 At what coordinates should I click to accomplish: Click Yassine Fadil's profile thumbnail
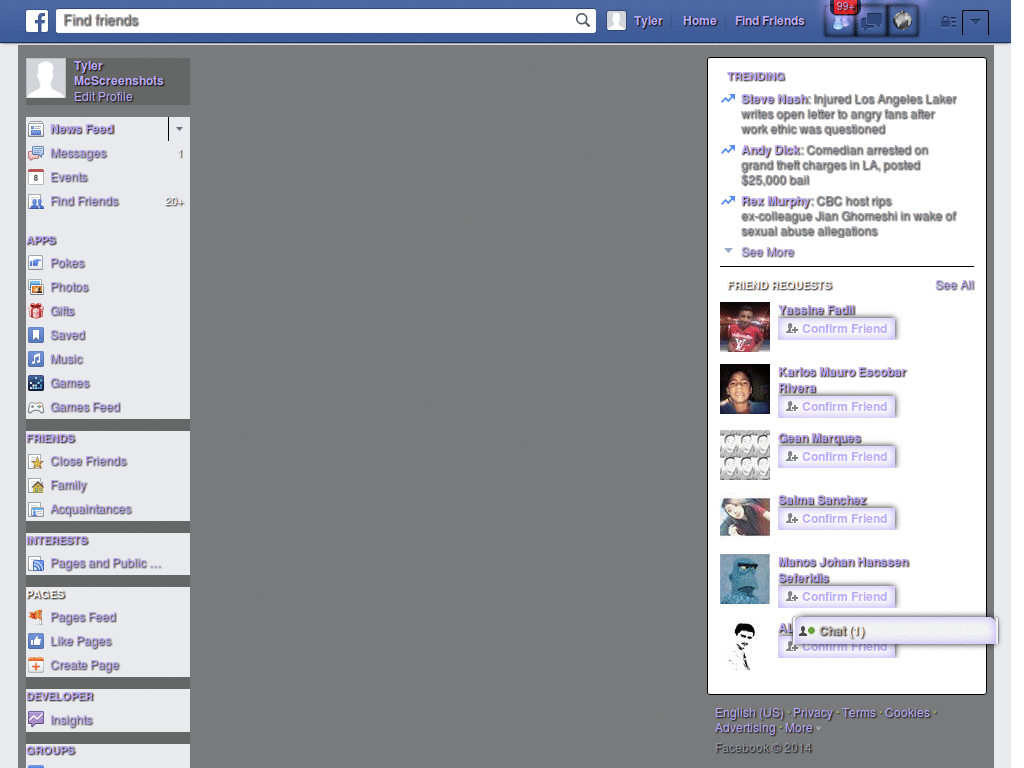pyautogui.click(x=744, y=327)
